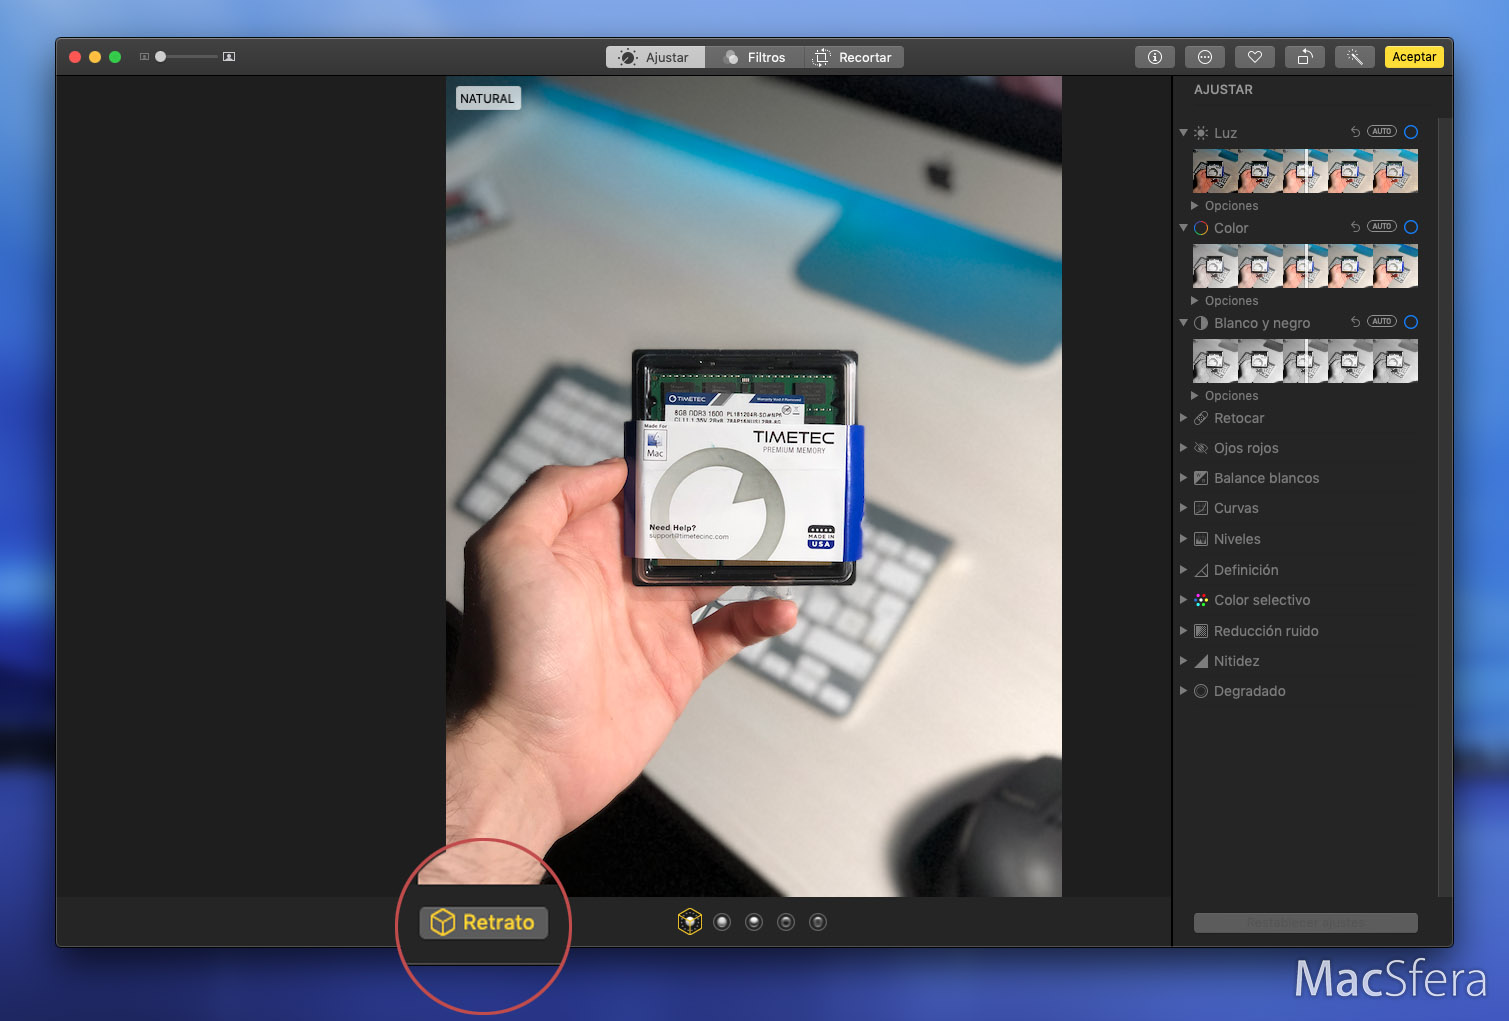Expand the Curvas disclosure triangle
This screenshot has height=1021, width=1509.
tap(1184, 508)
